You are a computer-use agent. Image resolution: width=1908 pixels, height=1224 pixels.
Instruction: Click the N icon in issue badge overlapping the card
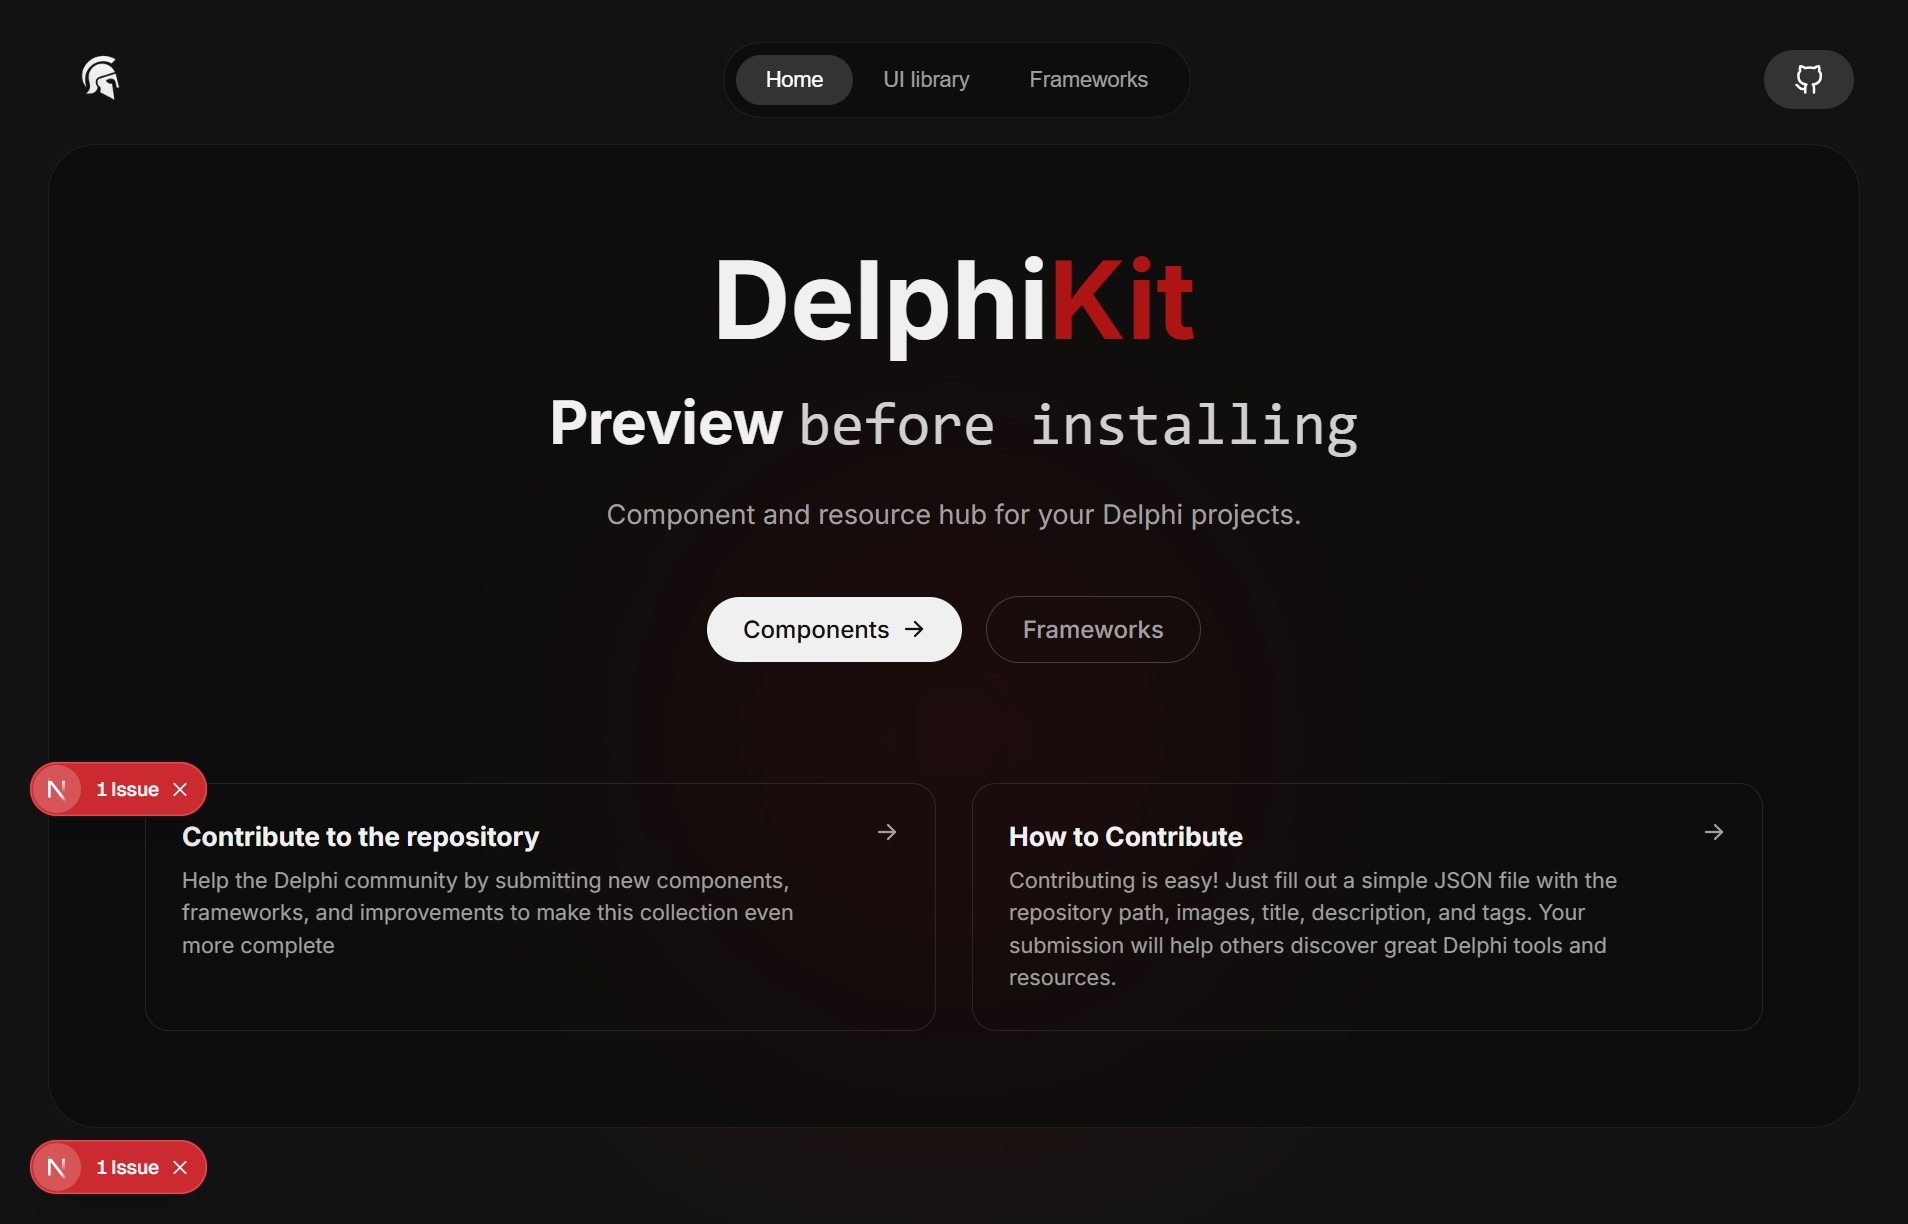coord(57,789)
